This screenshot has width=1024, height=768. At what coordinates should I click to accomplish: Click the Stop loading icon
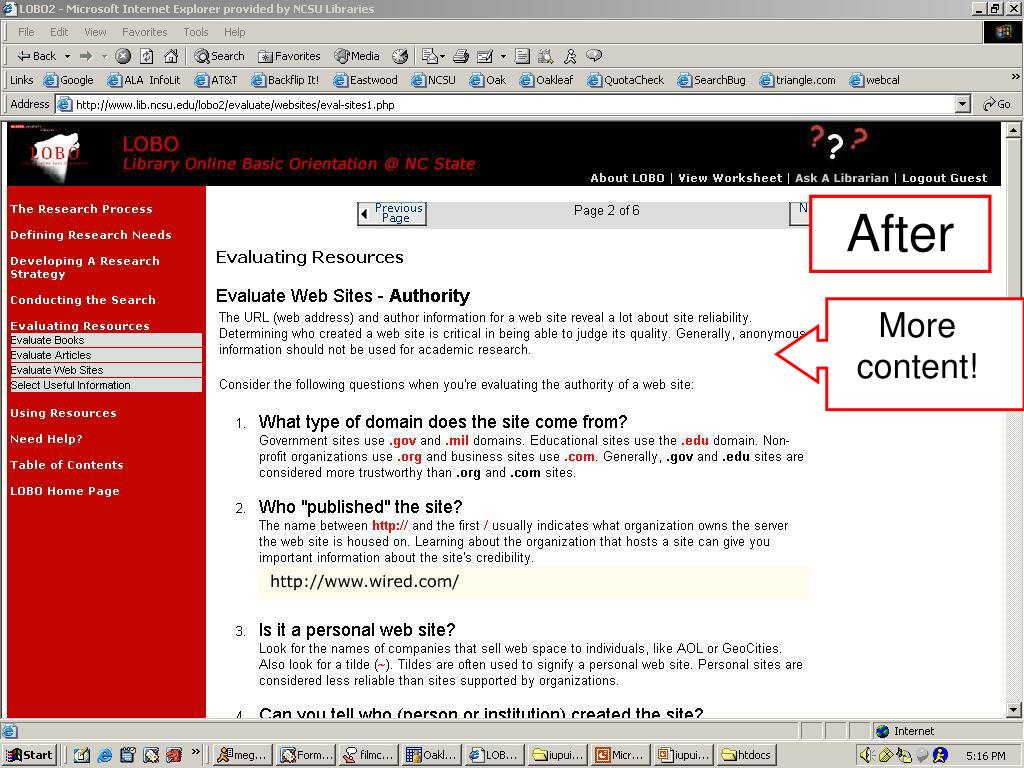(x=123, y=56)
